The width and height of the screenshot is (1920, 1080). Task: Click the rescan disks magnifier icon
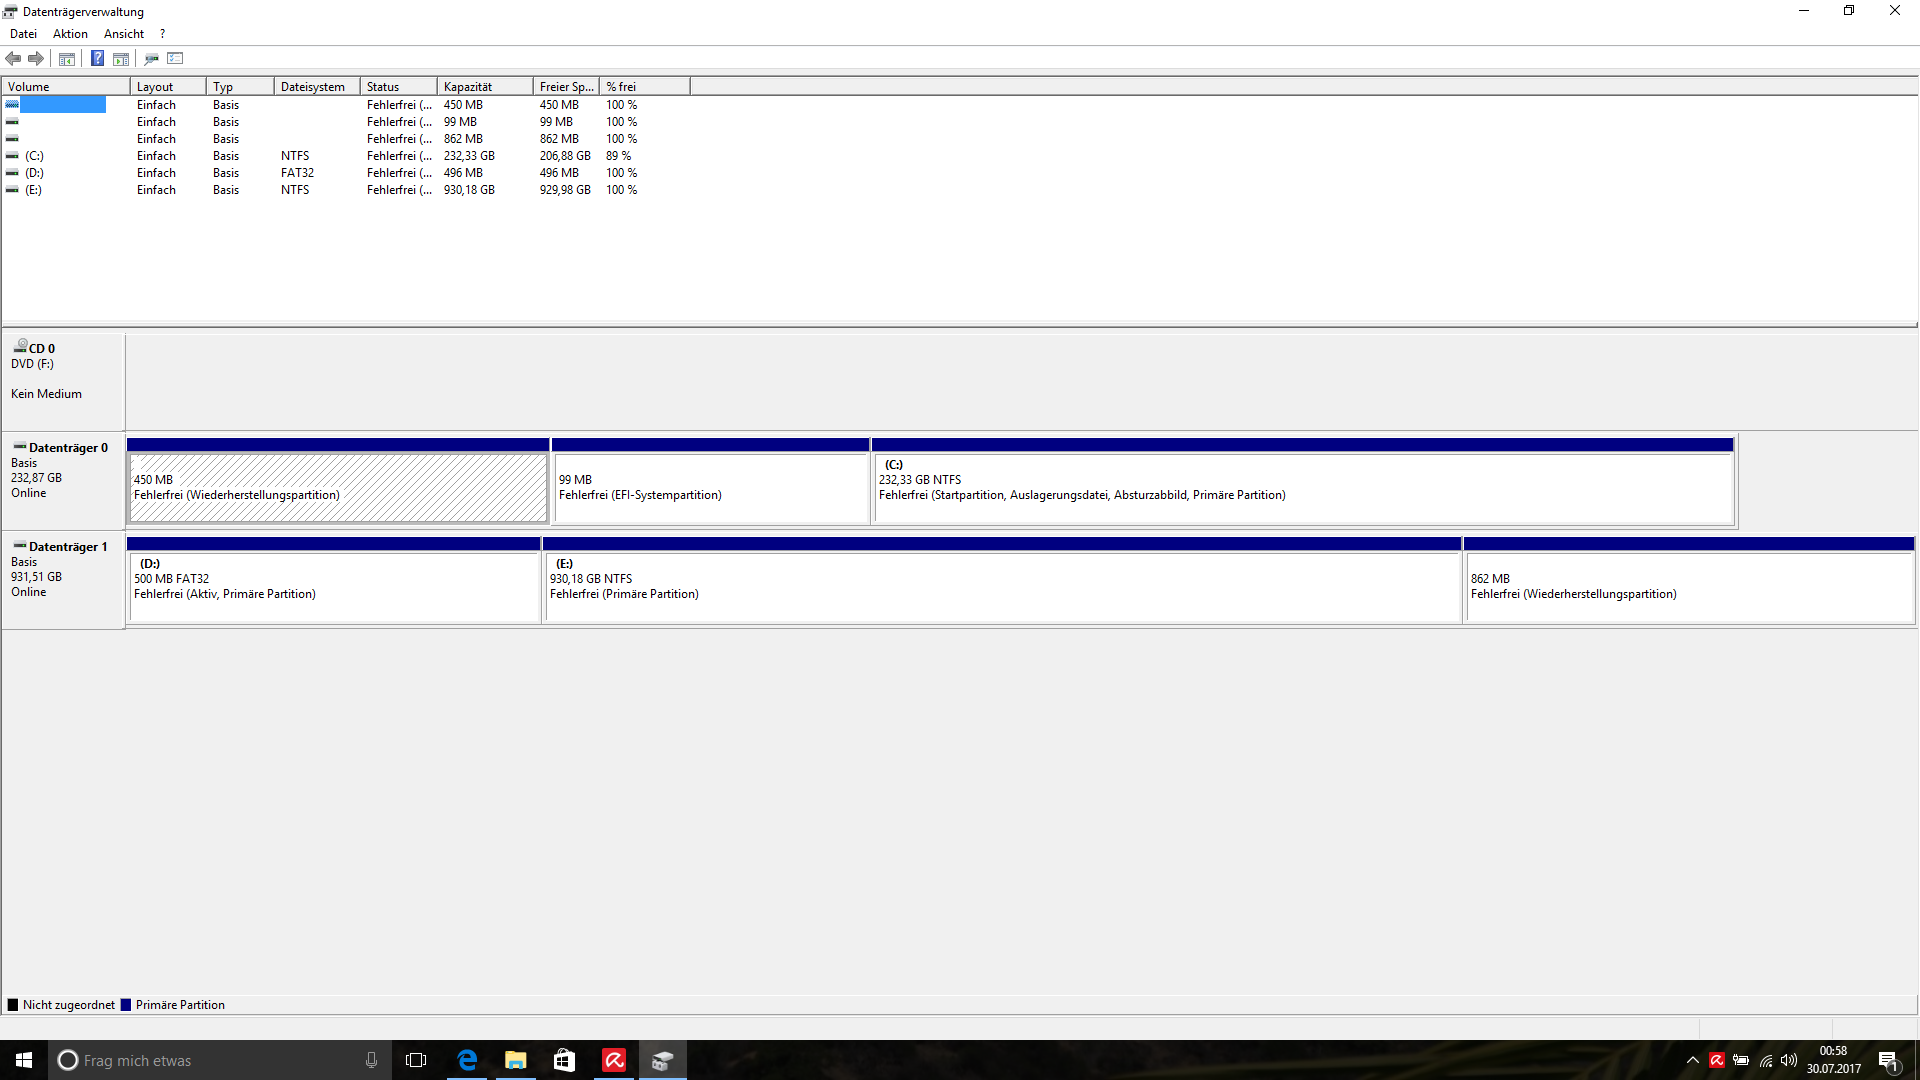[151, 58]
